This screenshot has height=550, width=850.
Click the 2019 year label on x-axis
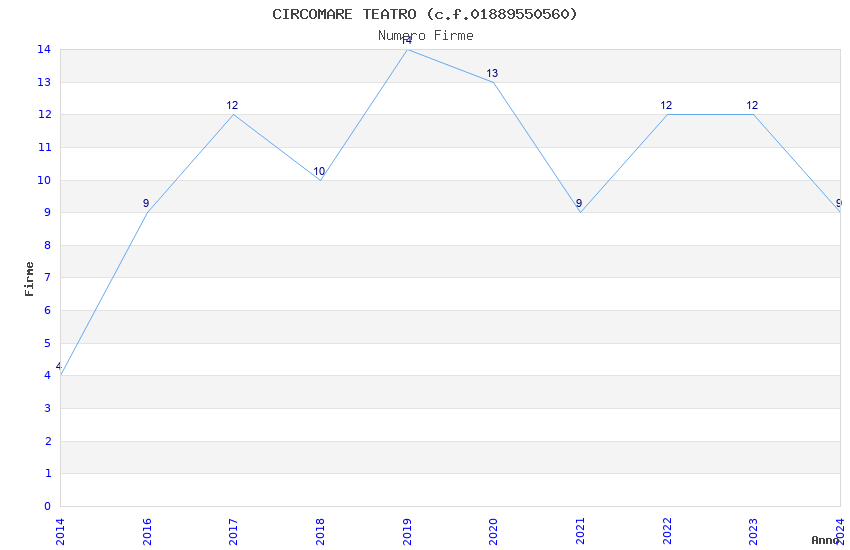(407, 532)
